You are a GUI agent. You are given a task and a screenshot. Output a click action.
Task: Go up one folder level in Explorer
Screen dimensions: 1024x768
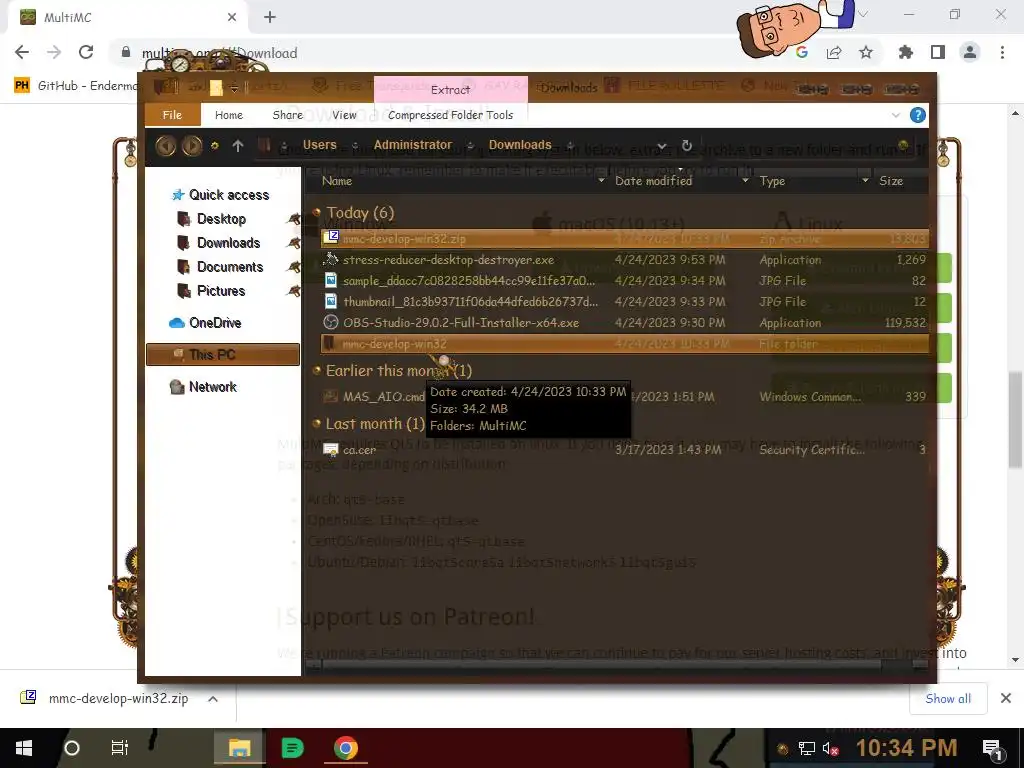pos(238,146)
